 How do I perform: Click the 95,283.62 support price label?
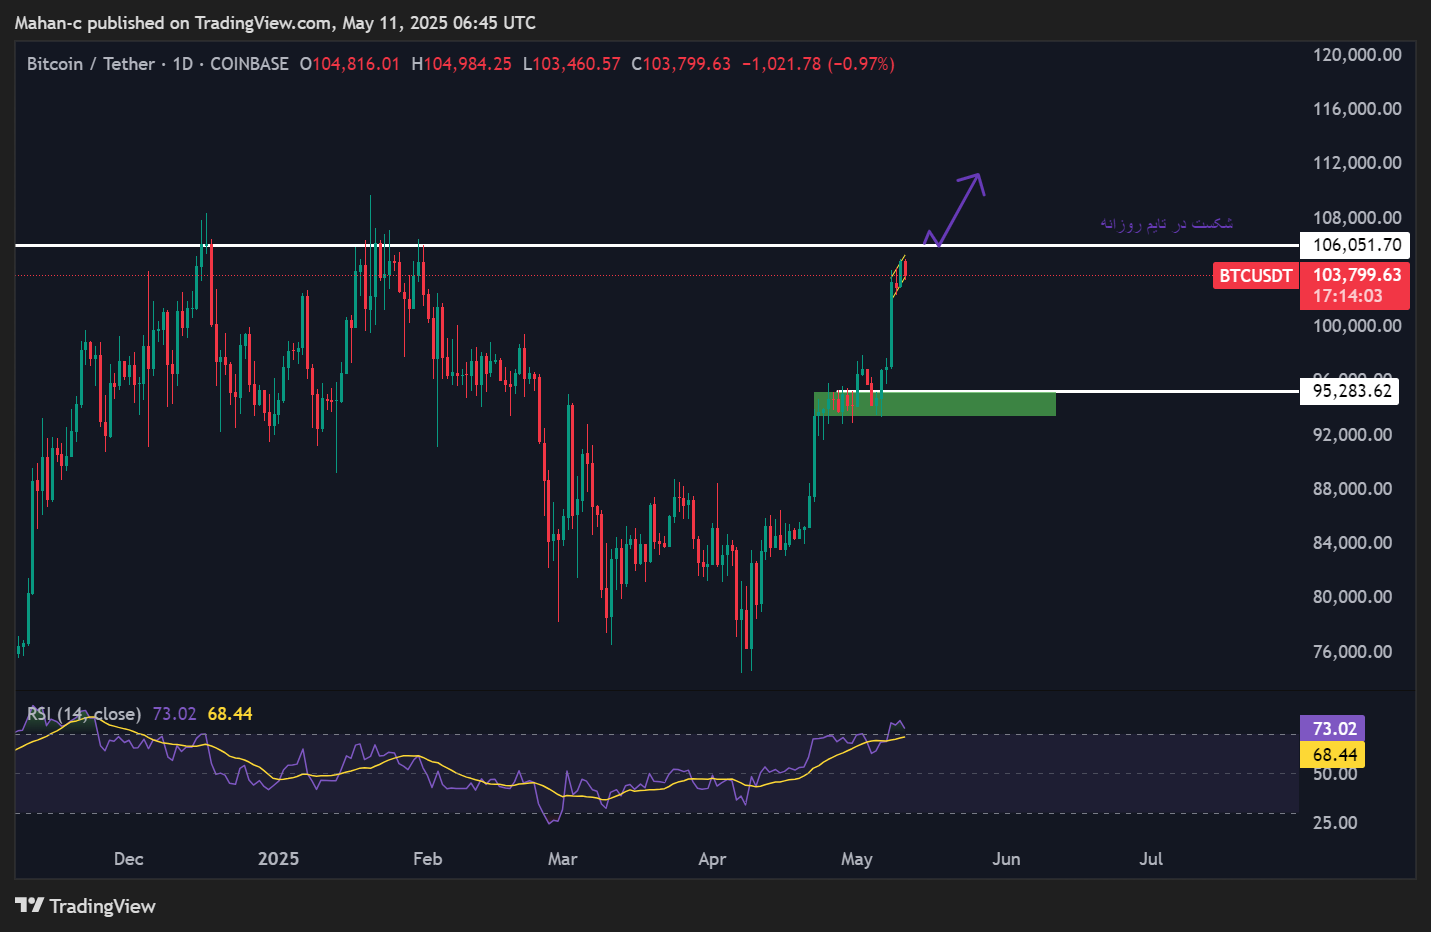pos(1350,391)
